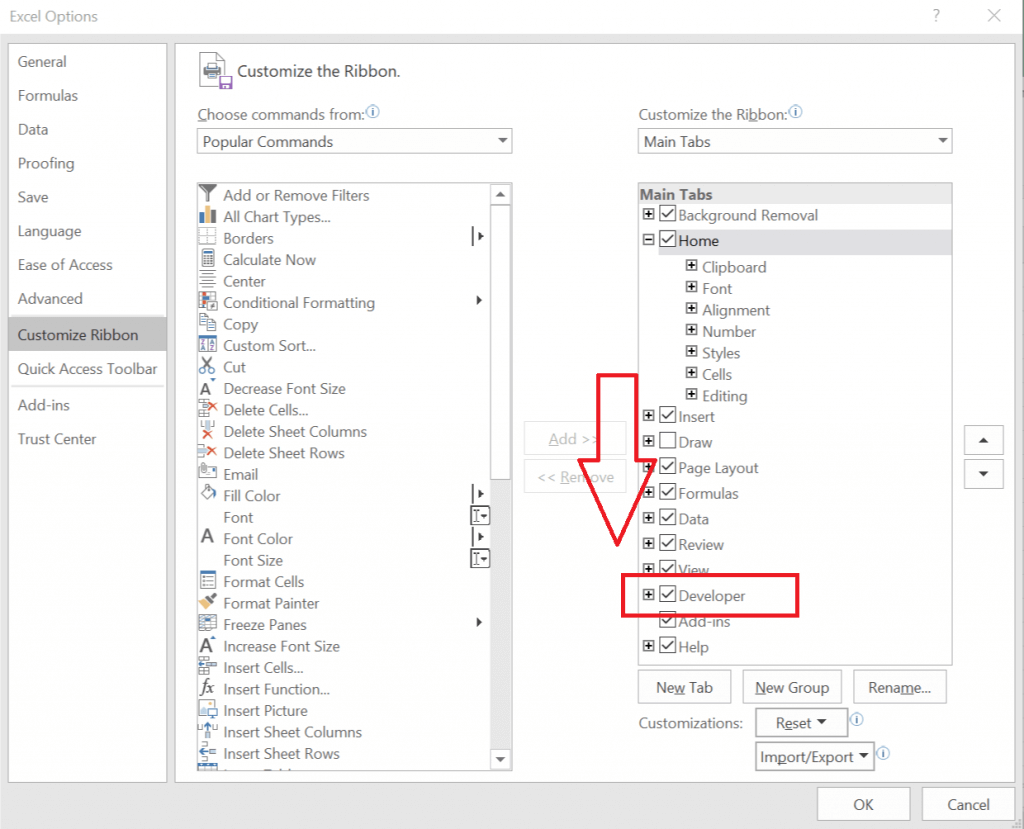This screenshot has width=1024, height=829.
Task: Toggle the Help tab checkbox
Action: pos(667,645)
